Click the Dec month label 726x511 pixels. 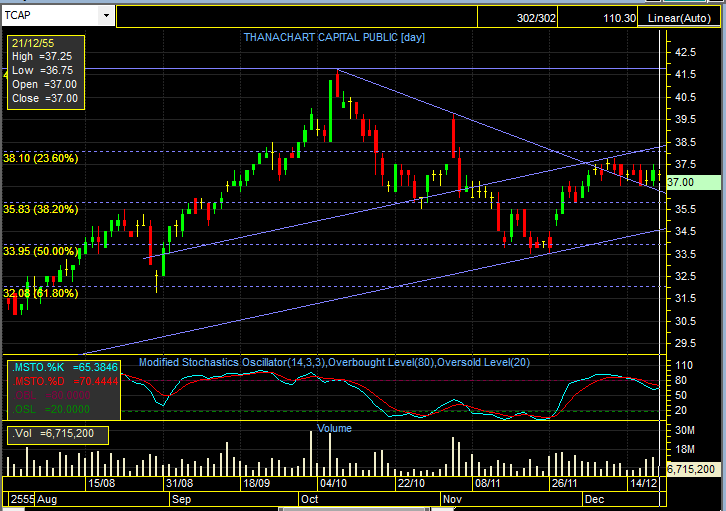(595, 499)
